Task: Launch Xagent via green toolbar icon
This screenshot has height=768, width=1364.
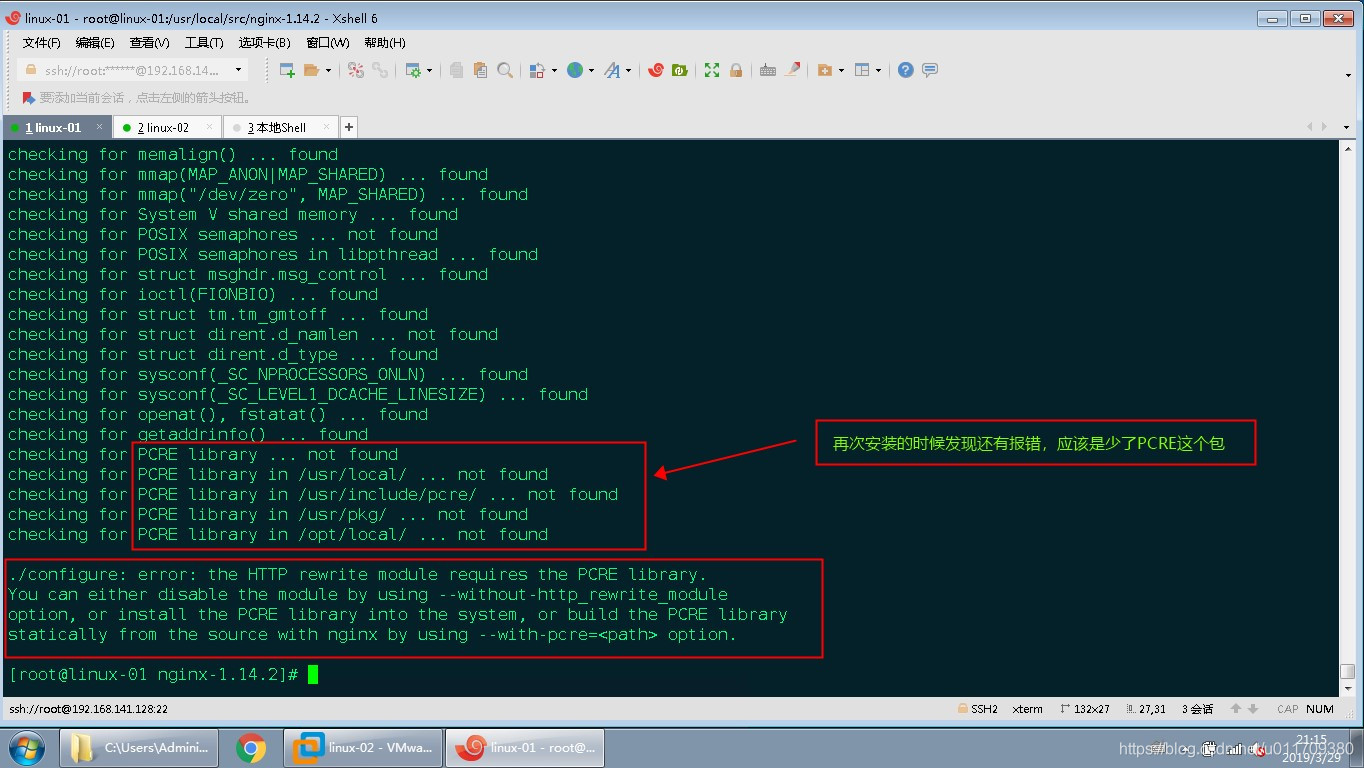Action: (680, 70)
